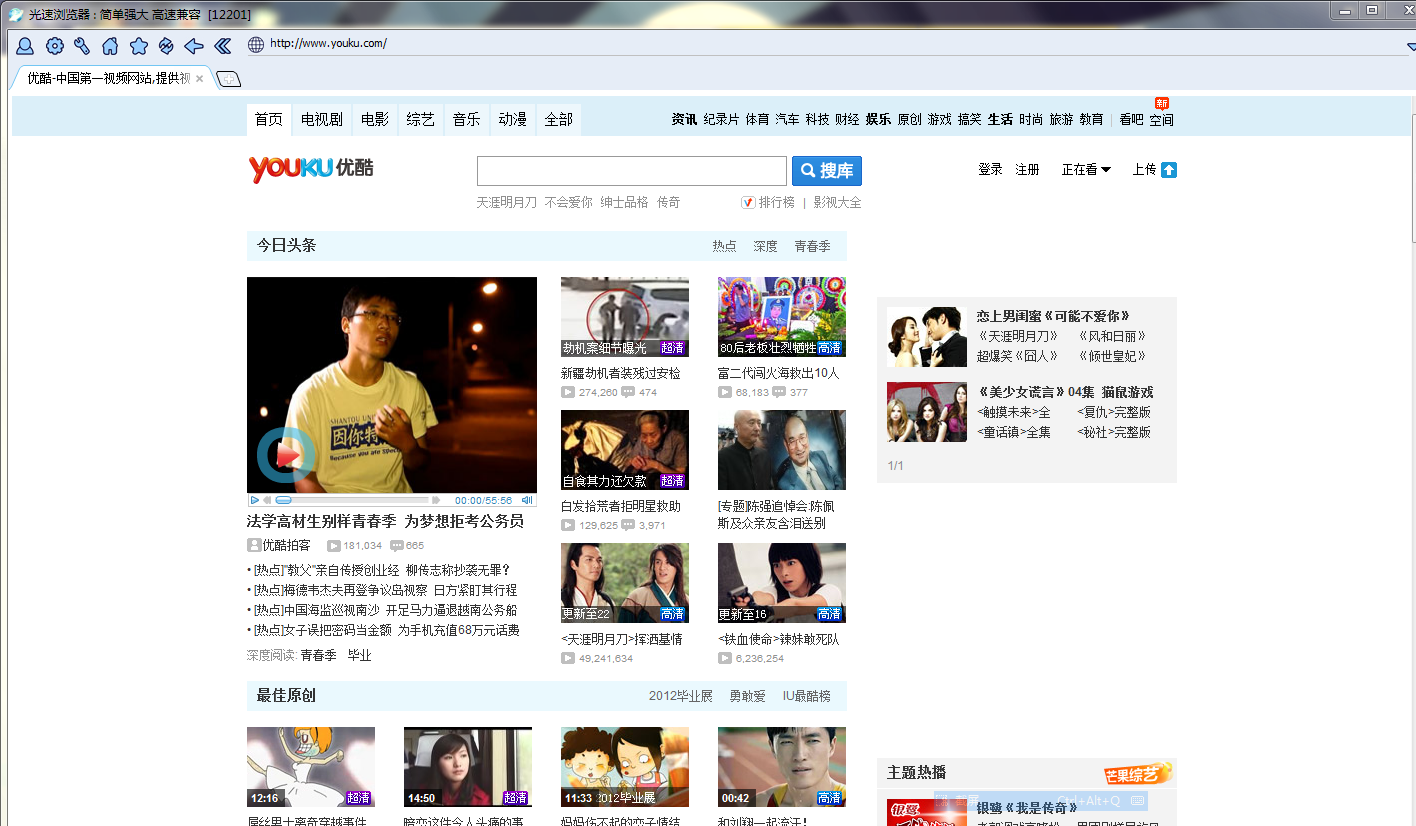Open the 娱乐 category in the top menu
This screenshot has height=826, width=1416.
[x=878, y=118]
